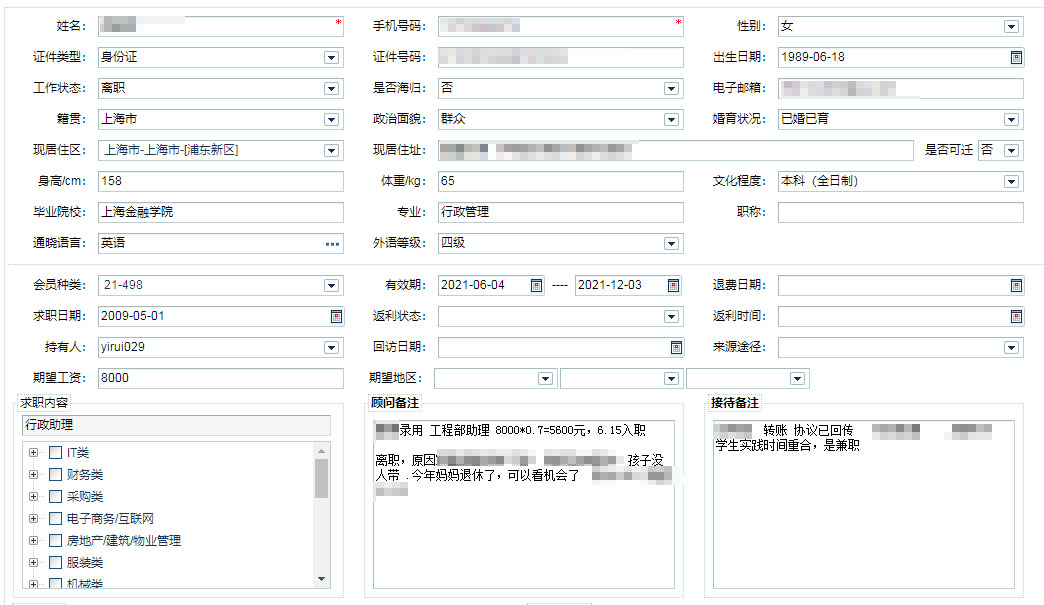Expand the IT类 tree node
Viewport: 1044px width, 605px height.
click(33, 453)
